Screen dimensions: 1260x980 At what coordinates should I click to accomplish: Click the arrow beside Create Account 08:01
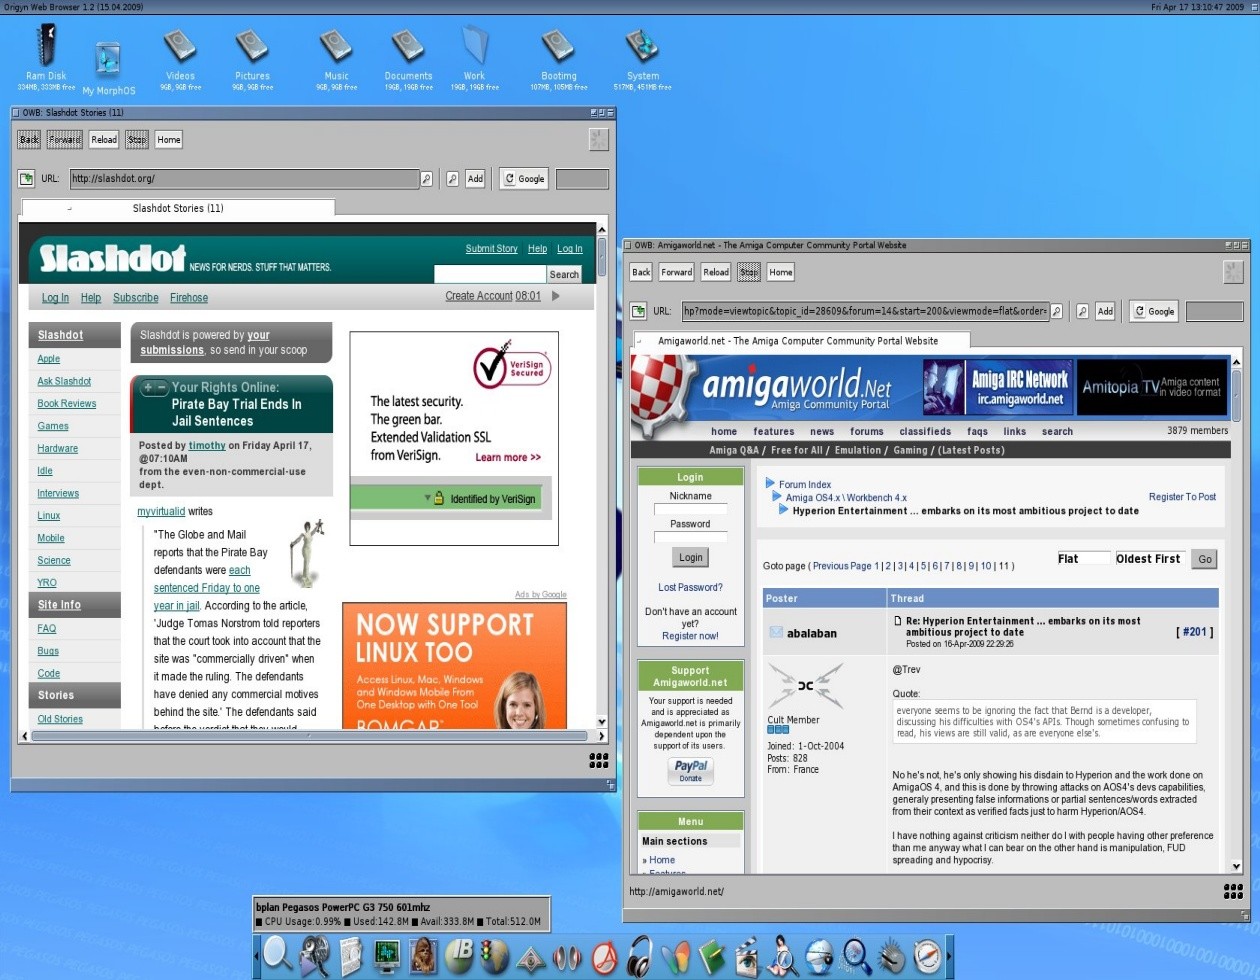pos(556,296)
